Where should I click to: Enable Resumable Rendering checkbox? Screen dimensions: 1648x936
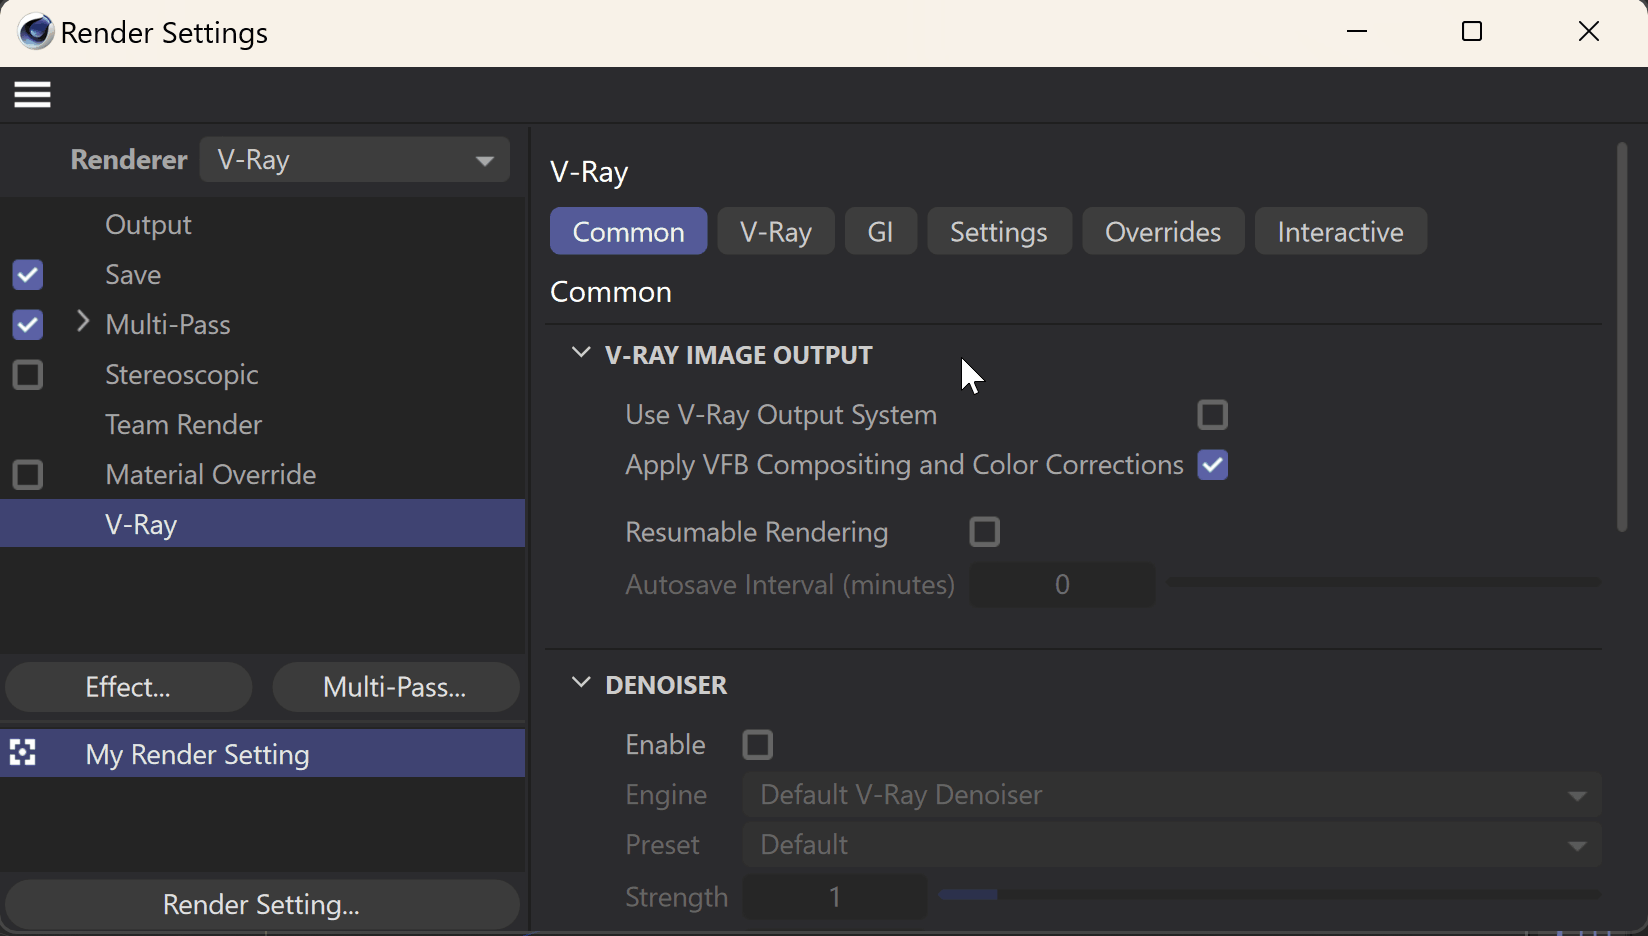(x=985, y=531)
